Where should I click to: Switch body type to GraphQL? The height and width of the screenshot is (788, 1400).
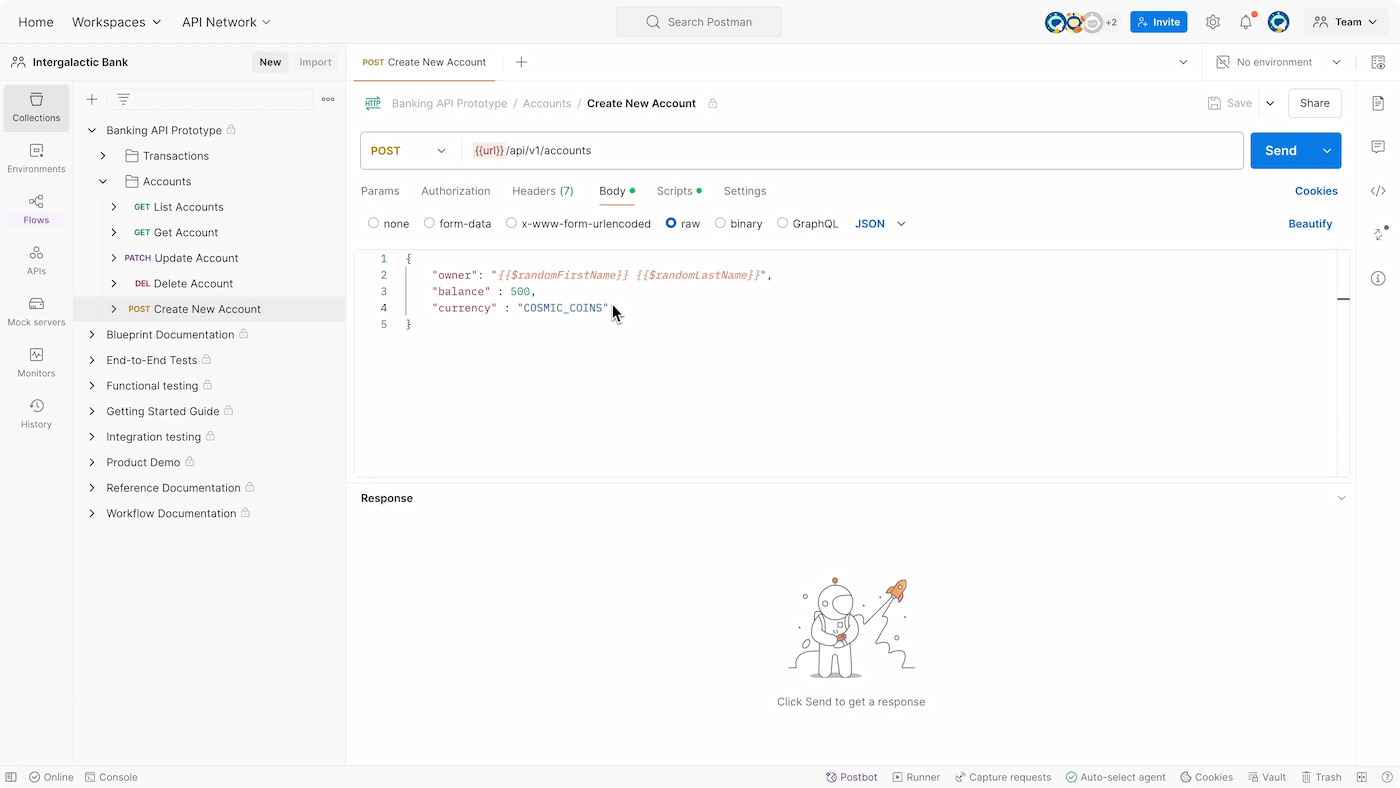782,223
